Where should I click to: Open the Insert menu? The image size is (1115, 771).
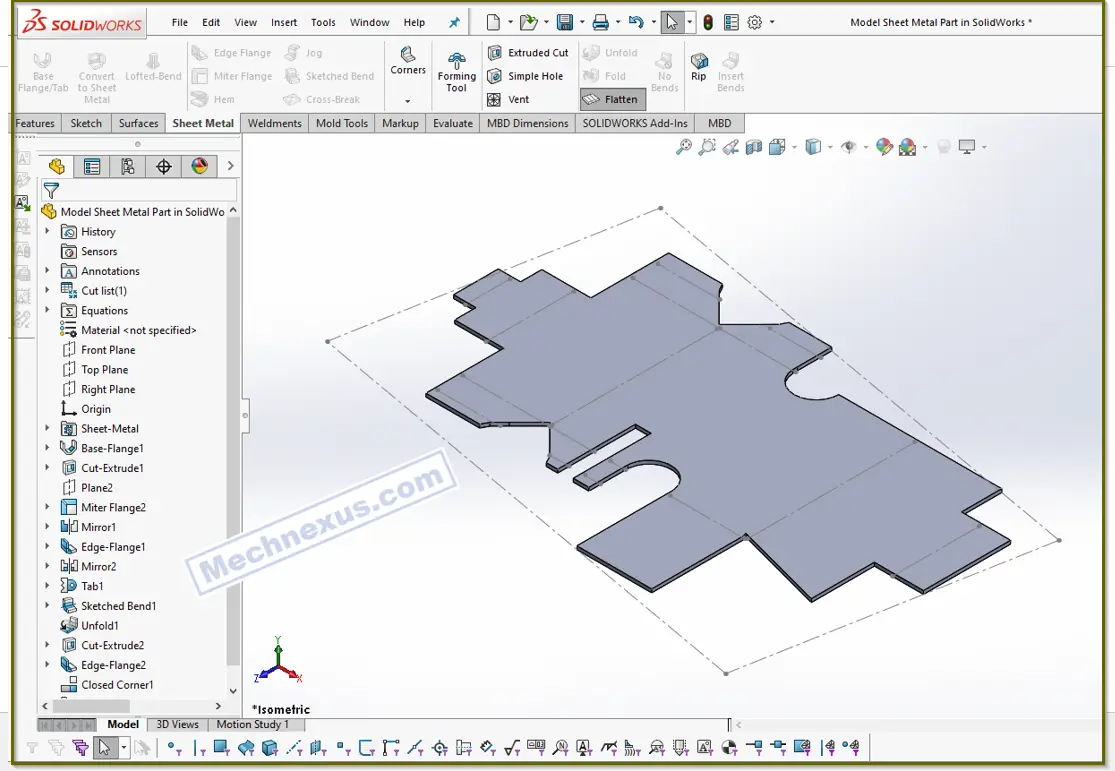coord(284,22)
